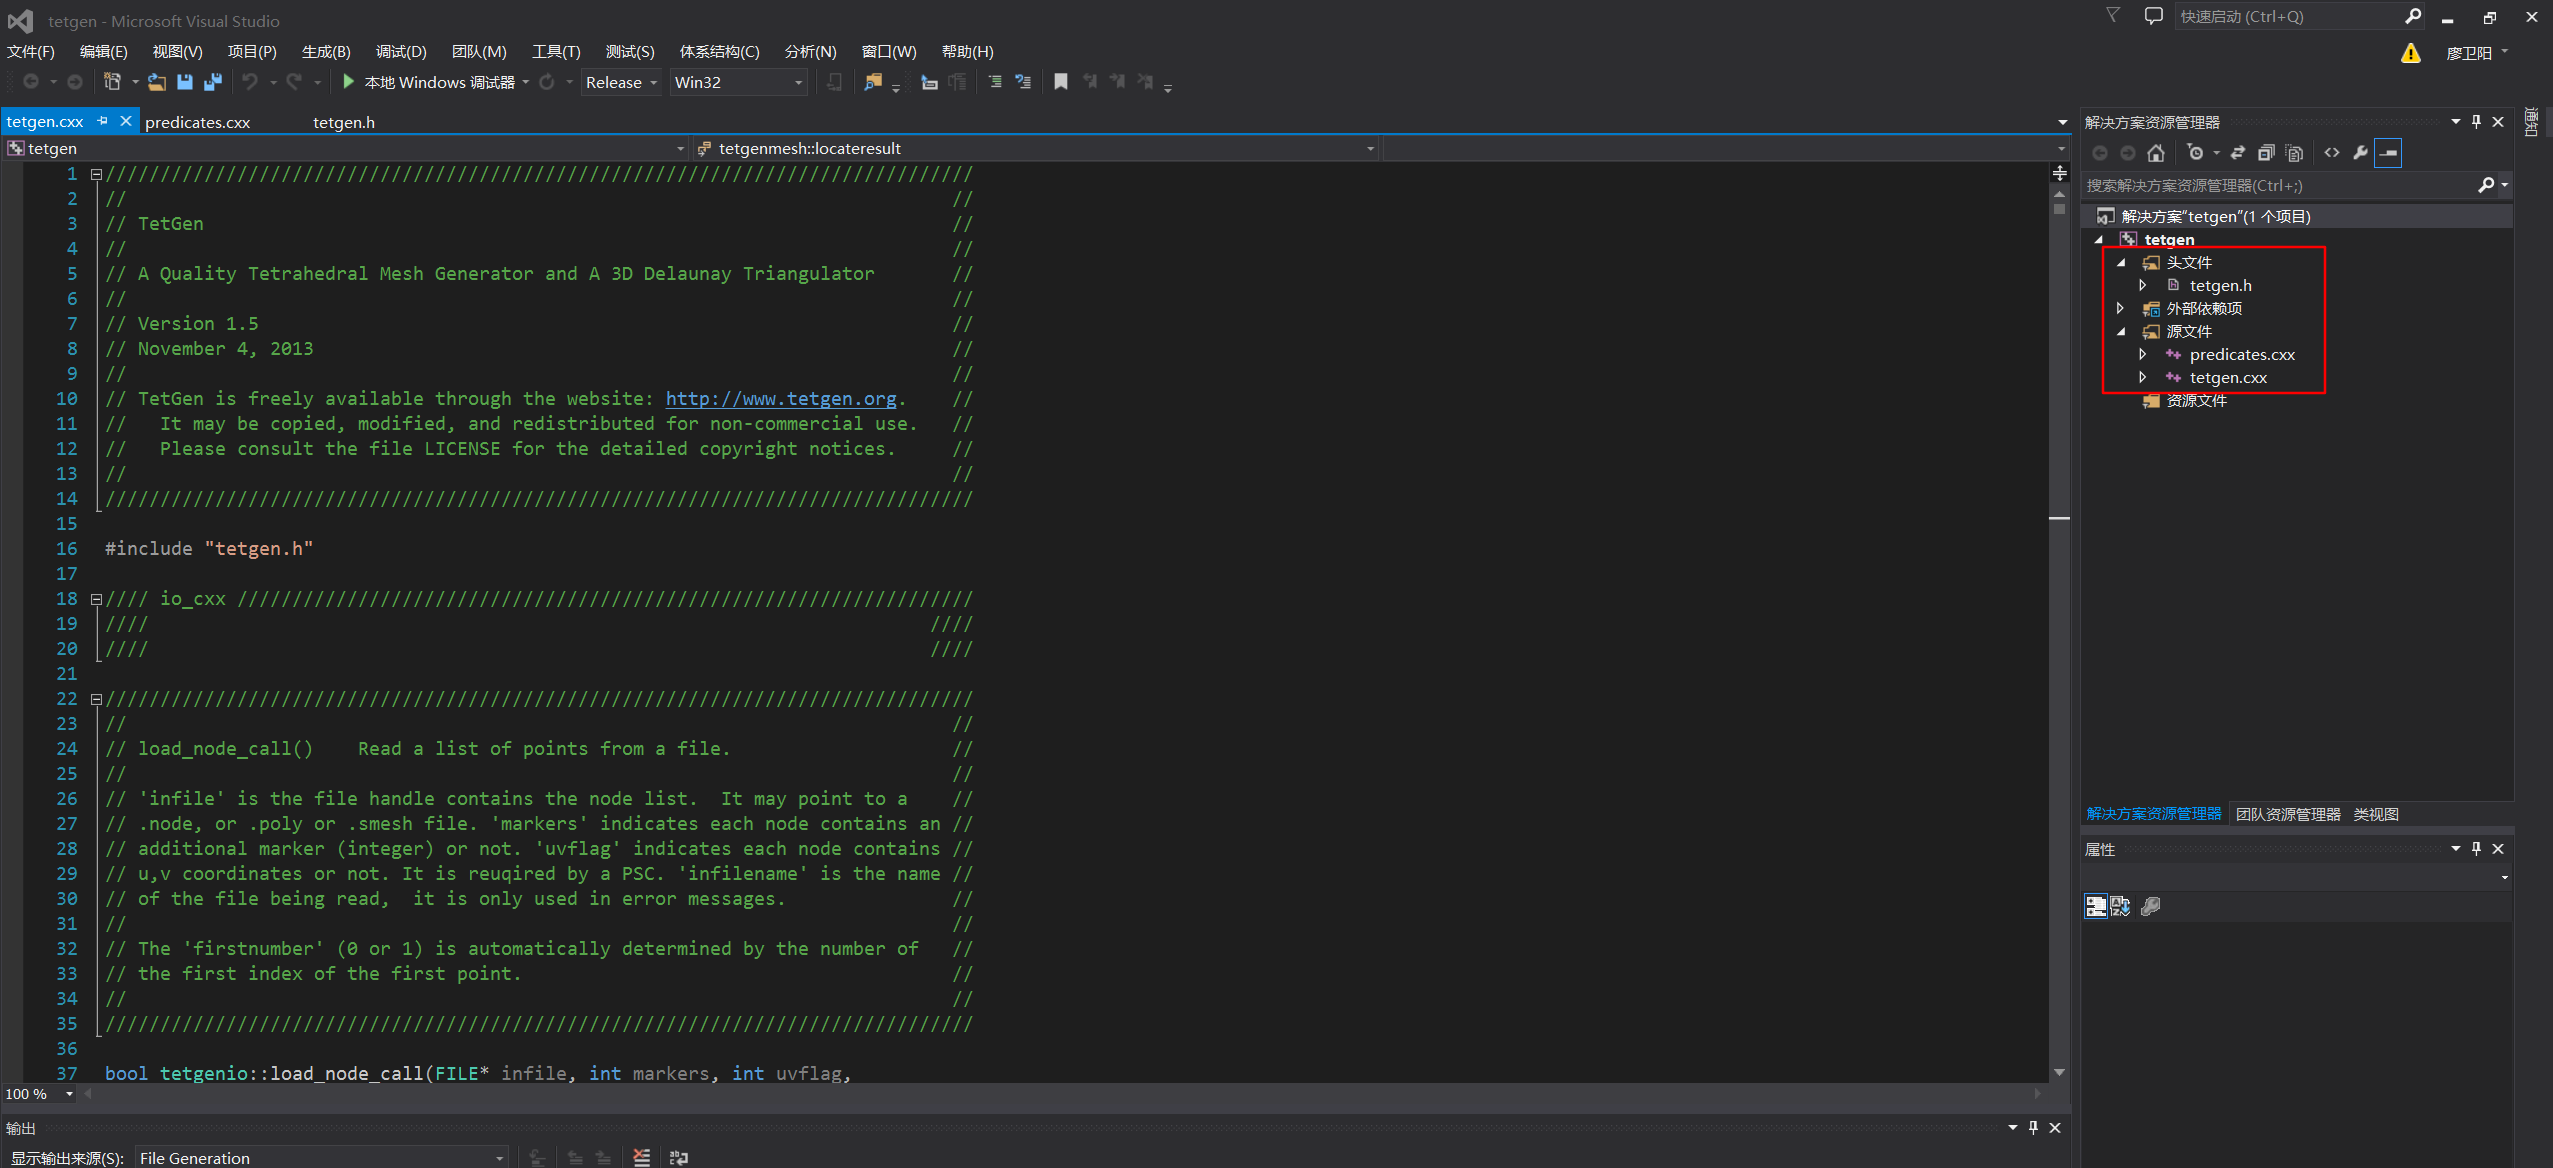Click the yellow warning triangle icon
This screenshot has height=1168, width=2553.
(x=2411, y=53)
